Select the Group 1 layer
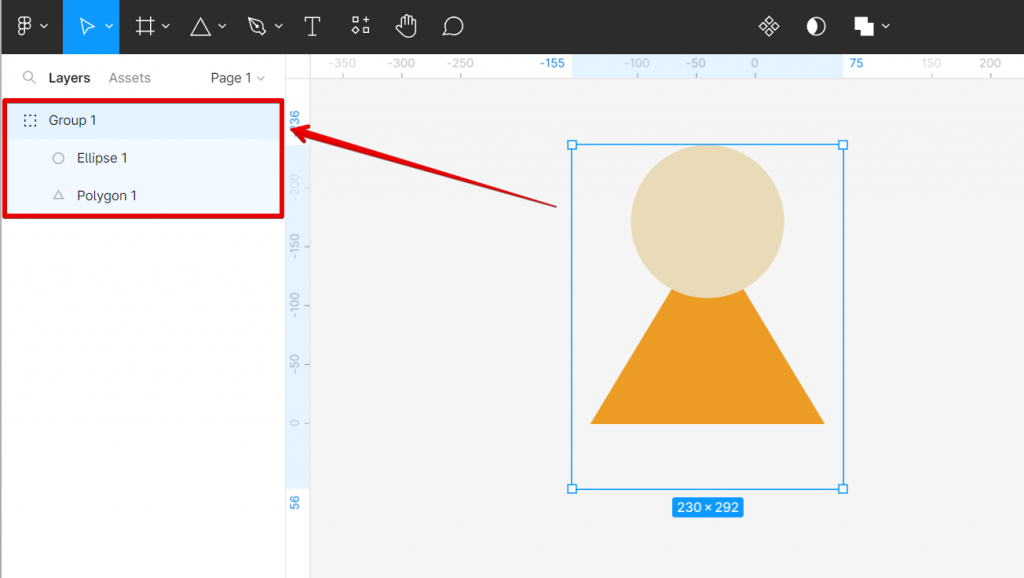The width and height of the screenshot is (1024, 578). click(73, 120)
